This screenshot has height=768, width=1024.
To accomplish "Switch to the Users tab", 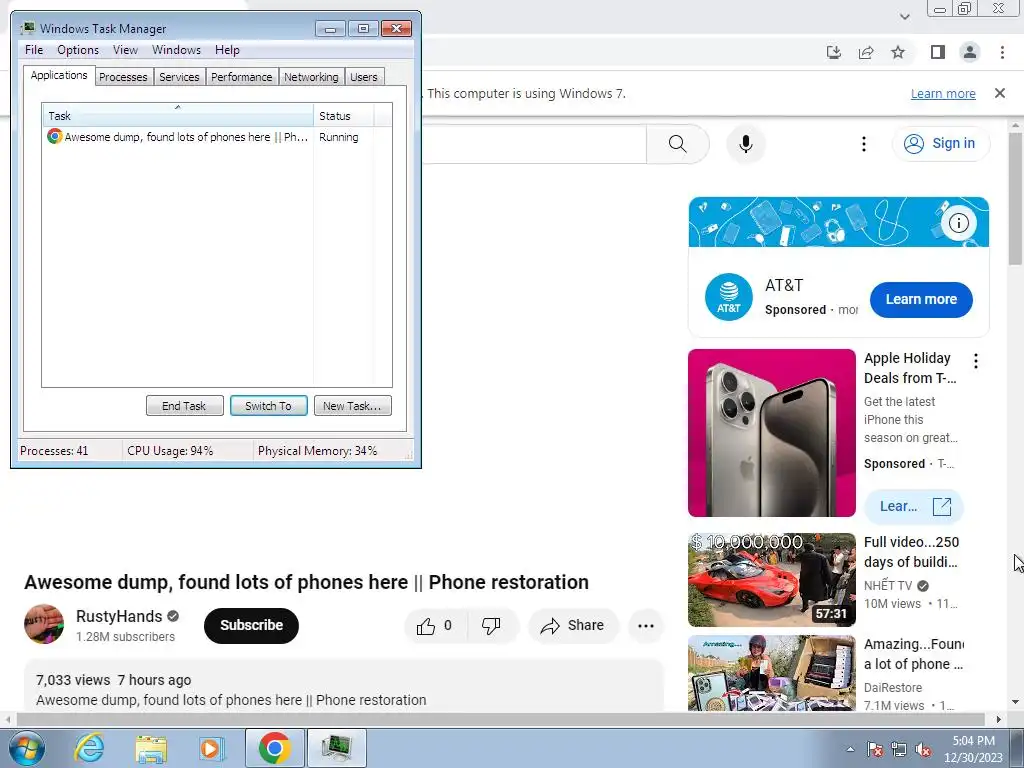I will coord(364,77).
